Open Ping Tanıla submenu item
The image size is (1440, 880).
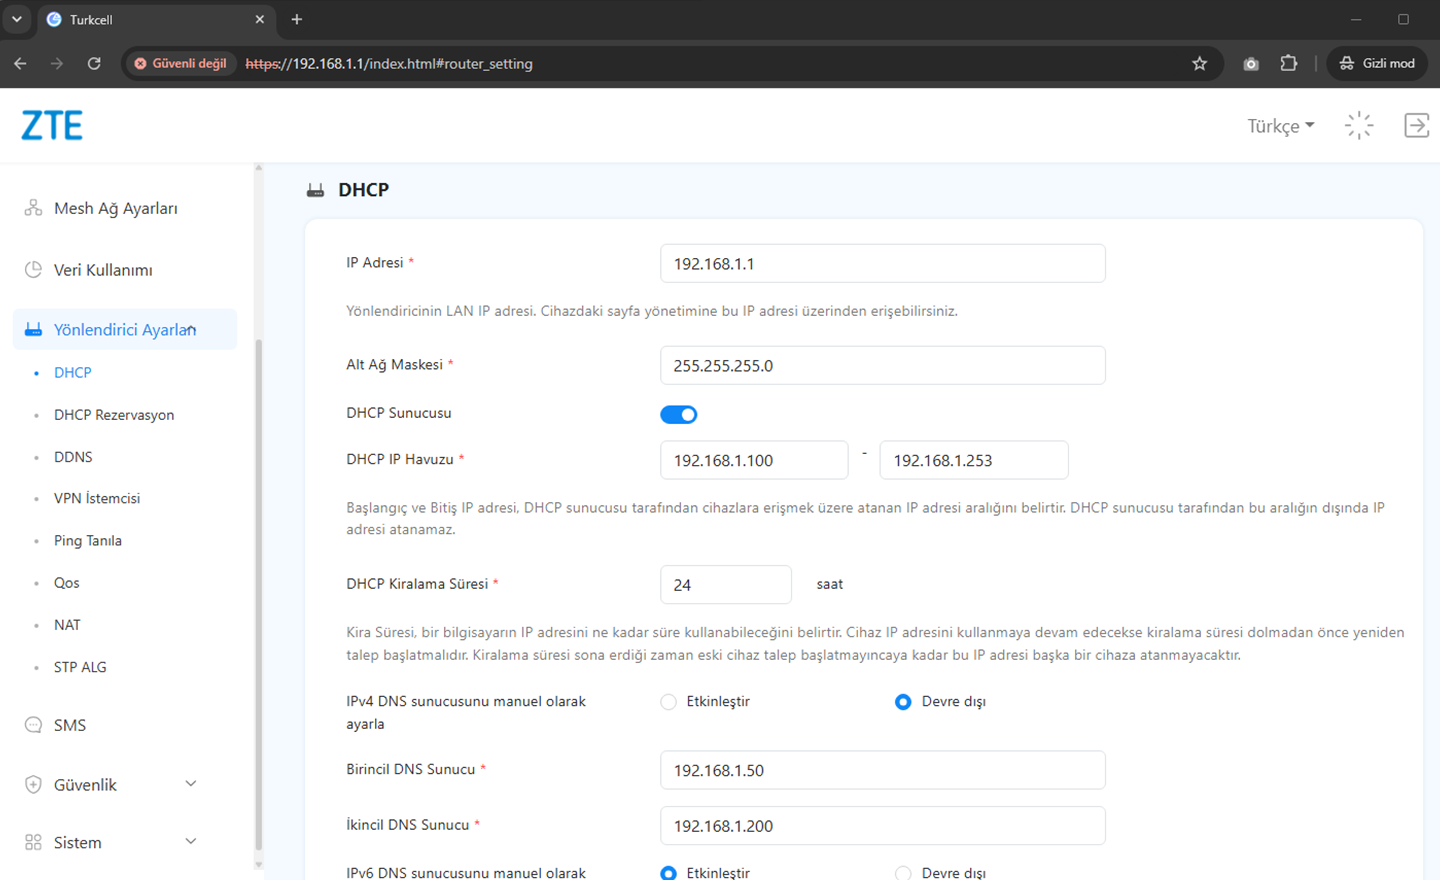pos(88,541)
